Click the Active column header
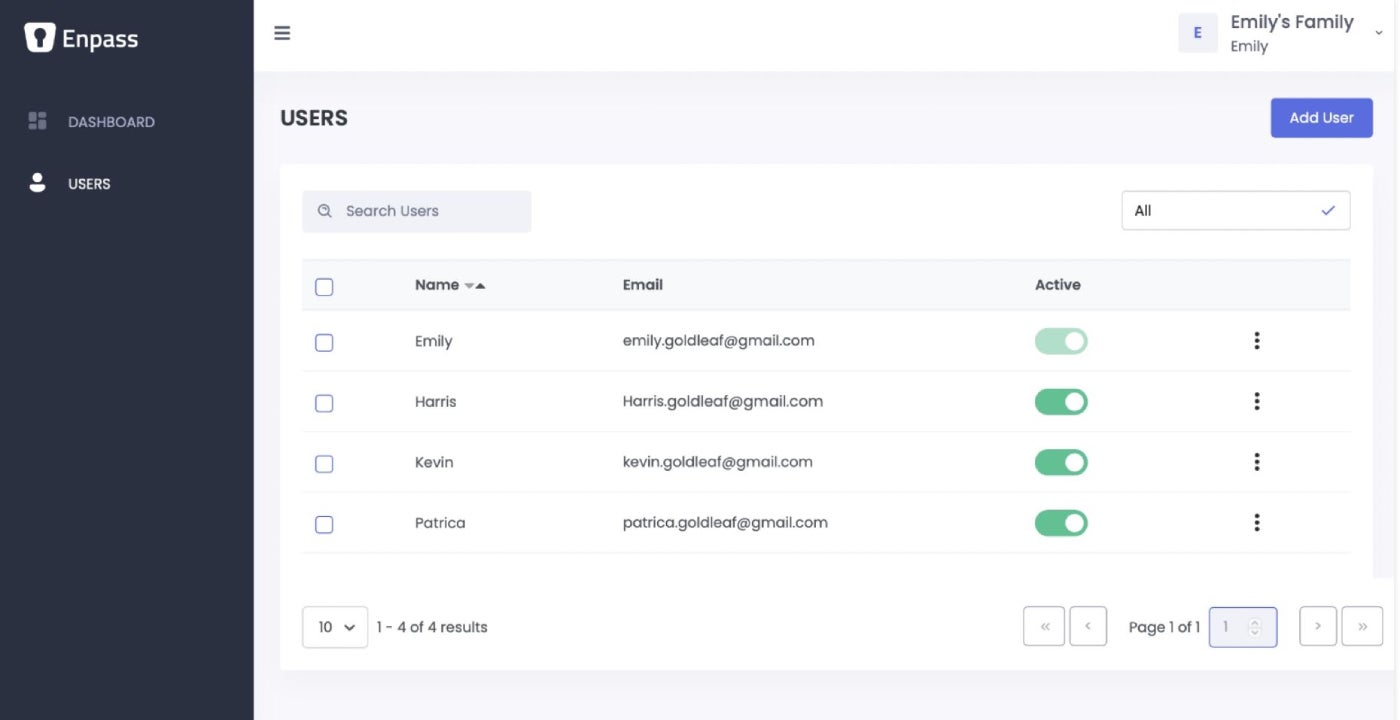 click(x=1057, y=285)
